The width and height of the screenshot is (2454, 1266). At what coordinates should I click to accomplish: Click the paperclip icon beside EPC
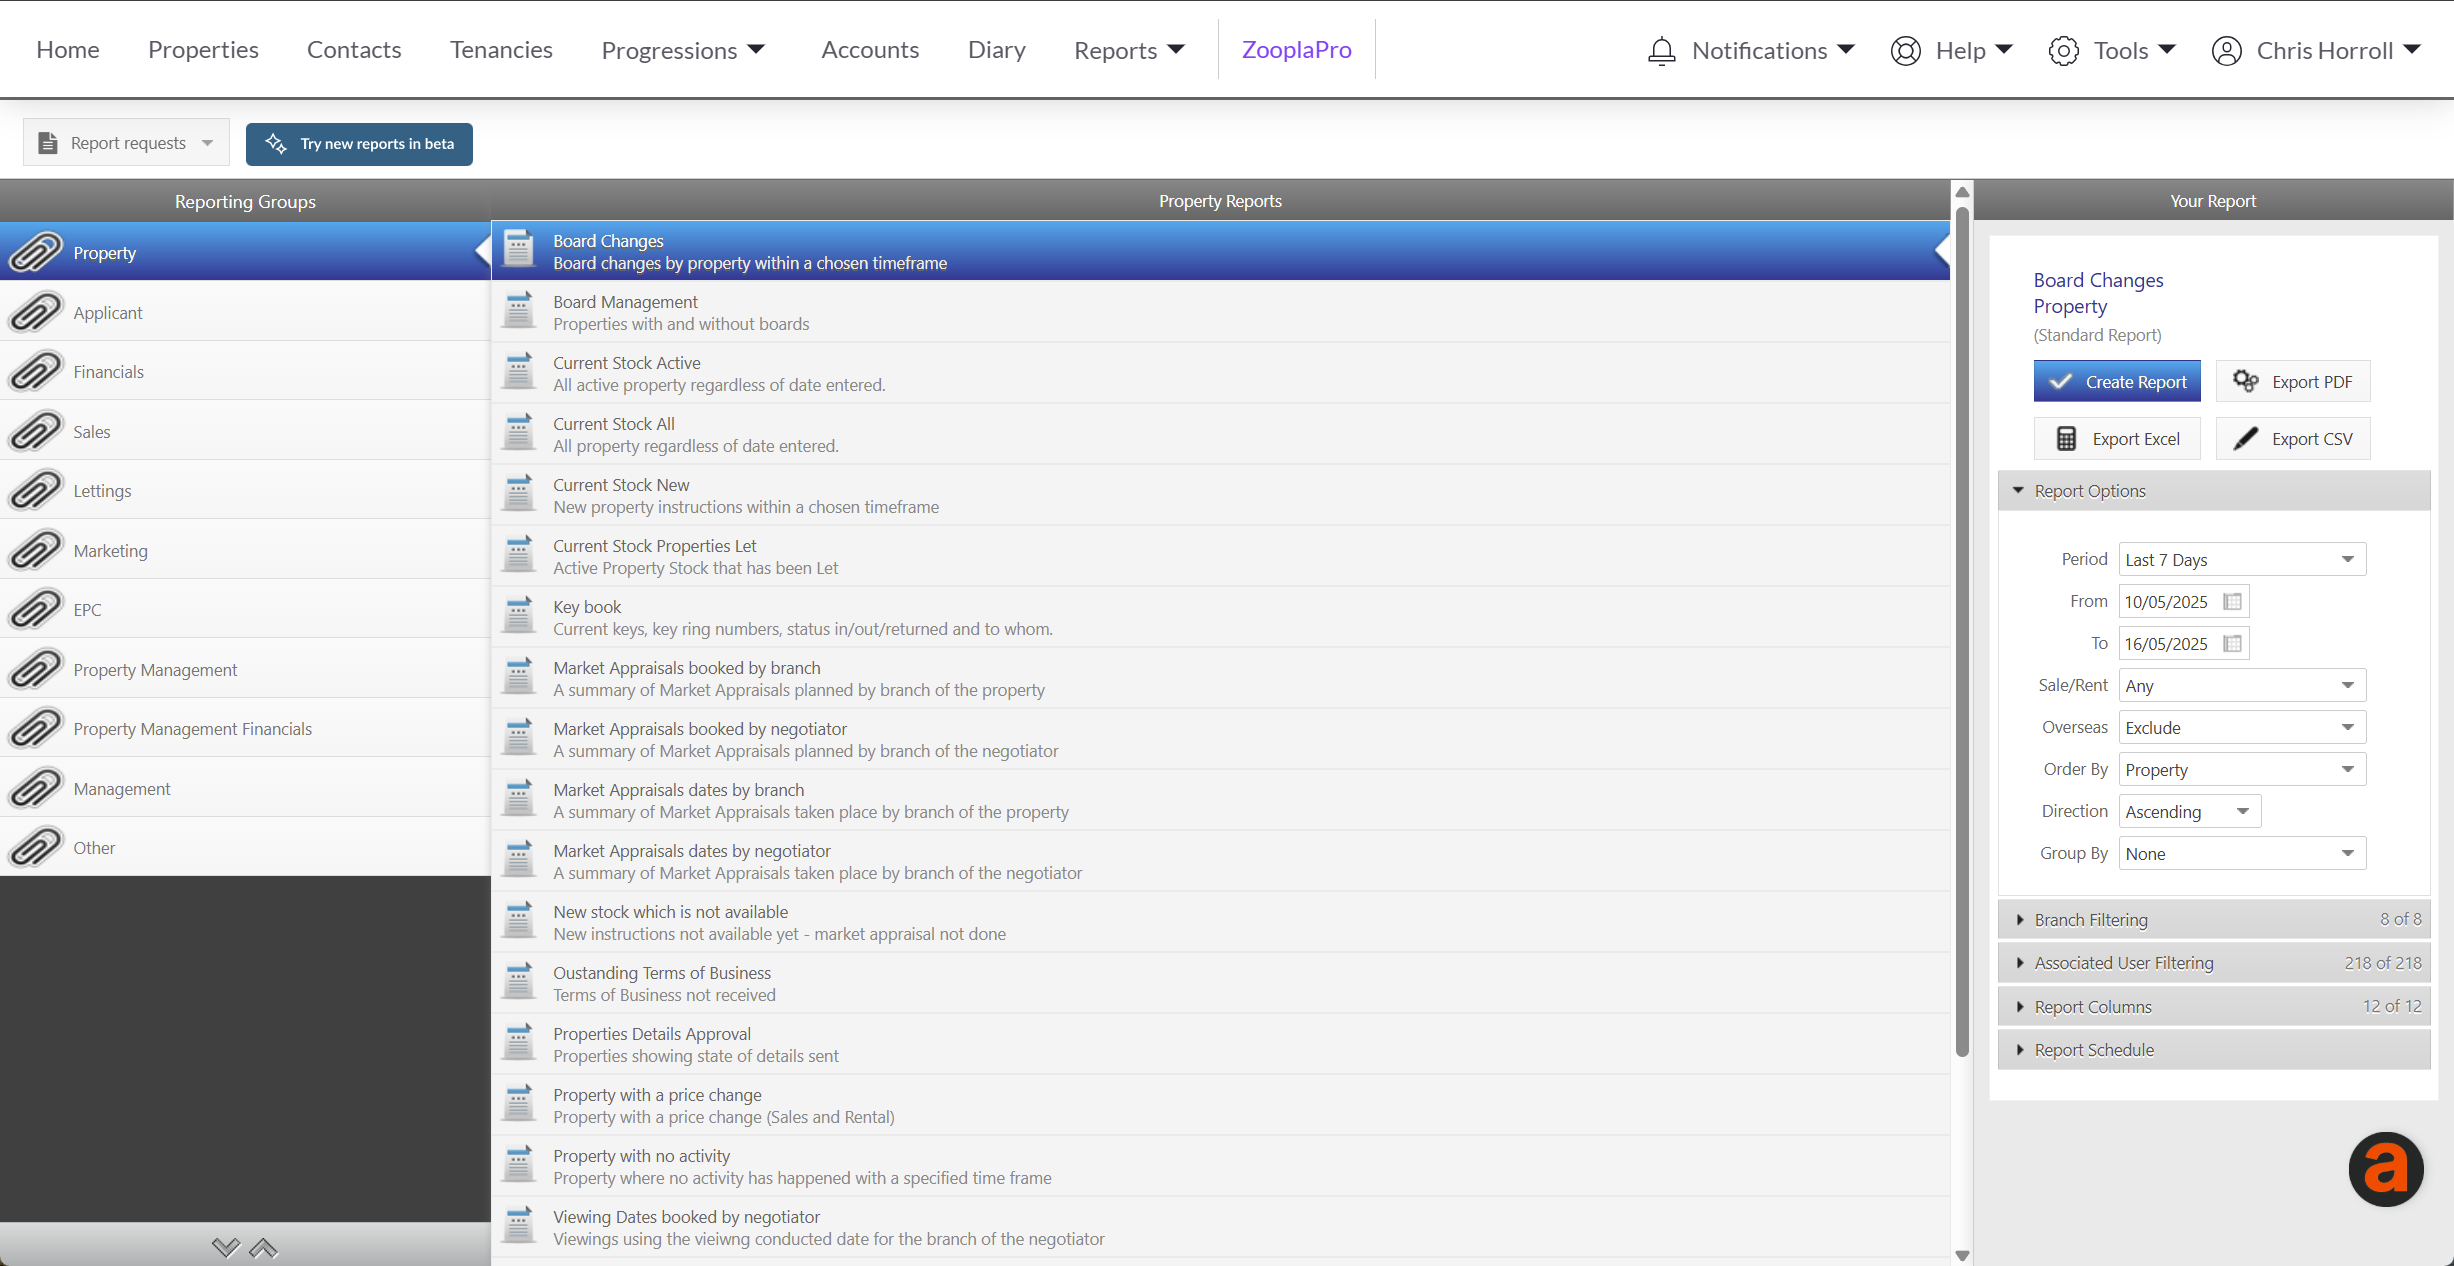pyautogui.click(x=35, y=610)
